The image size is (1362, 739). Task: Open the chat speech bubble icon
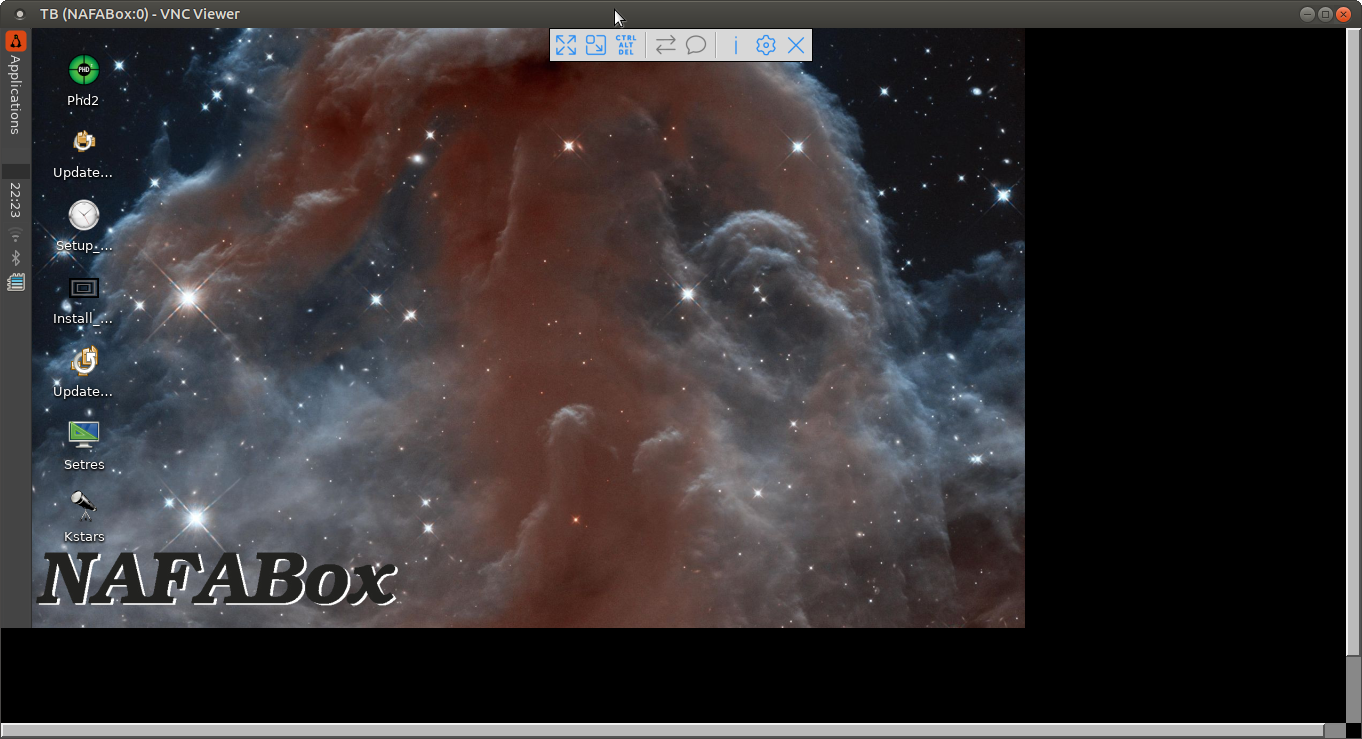pos(696,45)
